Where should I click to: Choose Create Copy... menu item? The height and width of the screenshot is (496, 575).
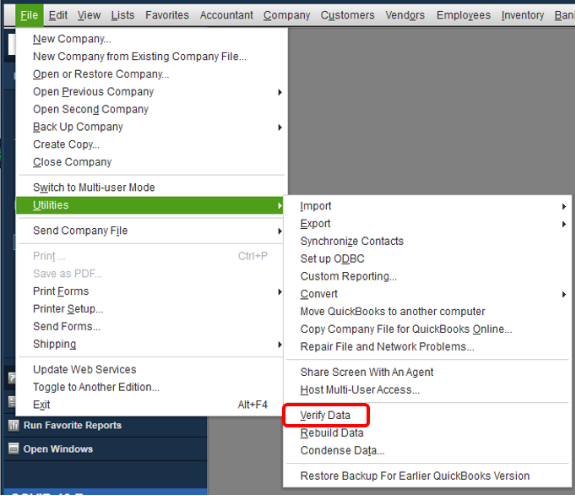point(66,144)
